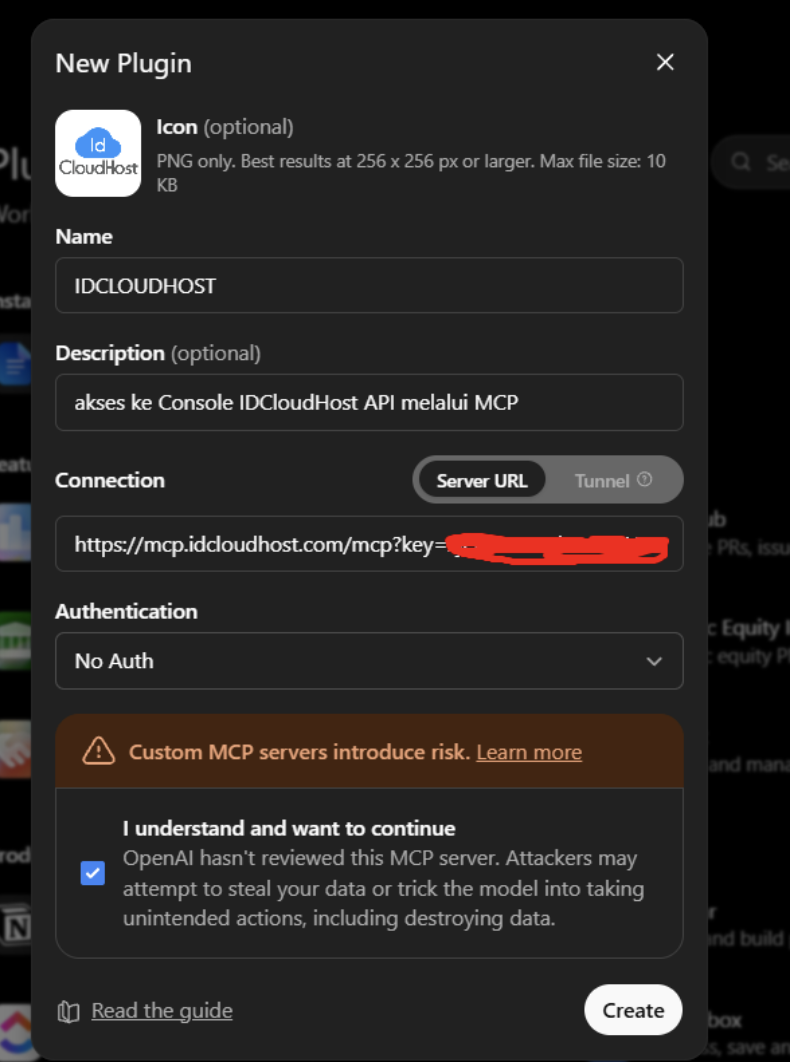The width and height of the screenshot is (790, 1062).
Task: Click the blue document icon in sidebar
Action: click(15, 364)
